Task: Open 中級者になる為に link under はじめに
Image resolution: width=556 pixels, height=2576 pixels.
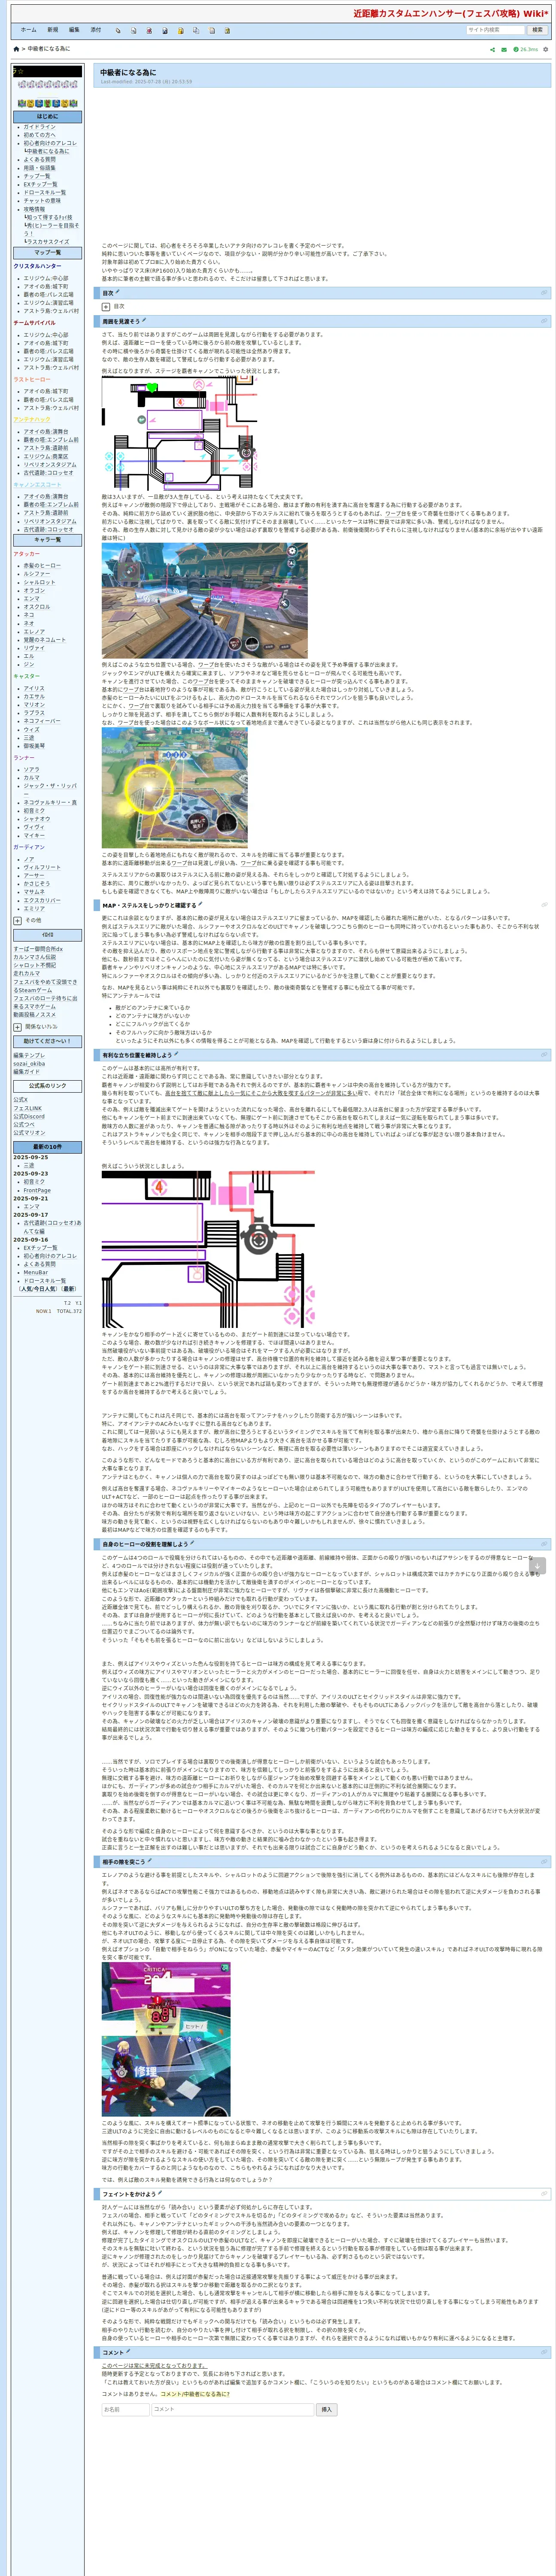Action: (x=49, y=151)
